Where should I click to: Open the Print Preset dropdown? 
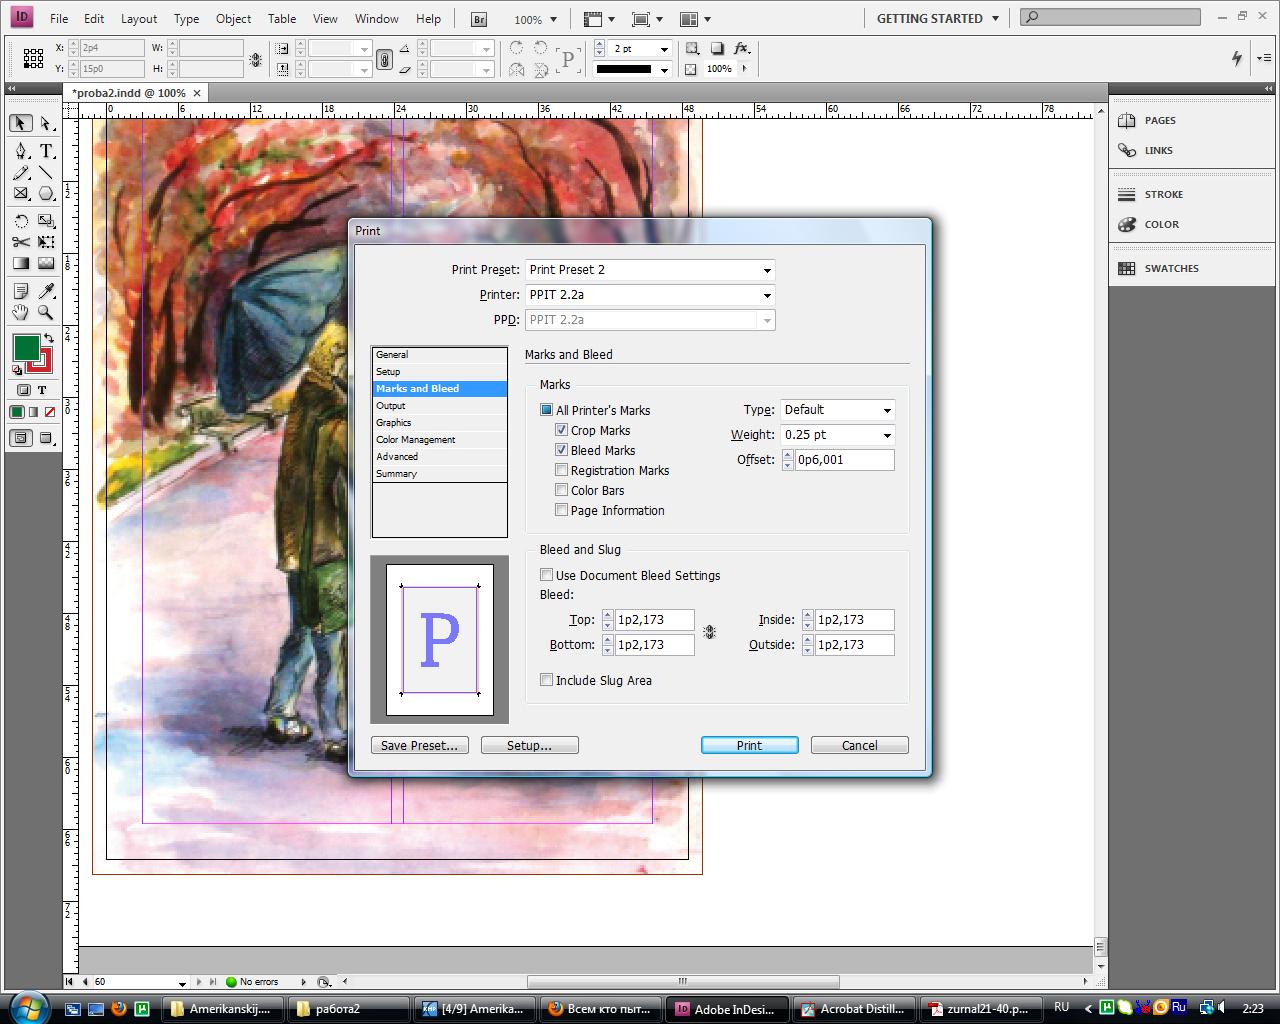point(650,270)
